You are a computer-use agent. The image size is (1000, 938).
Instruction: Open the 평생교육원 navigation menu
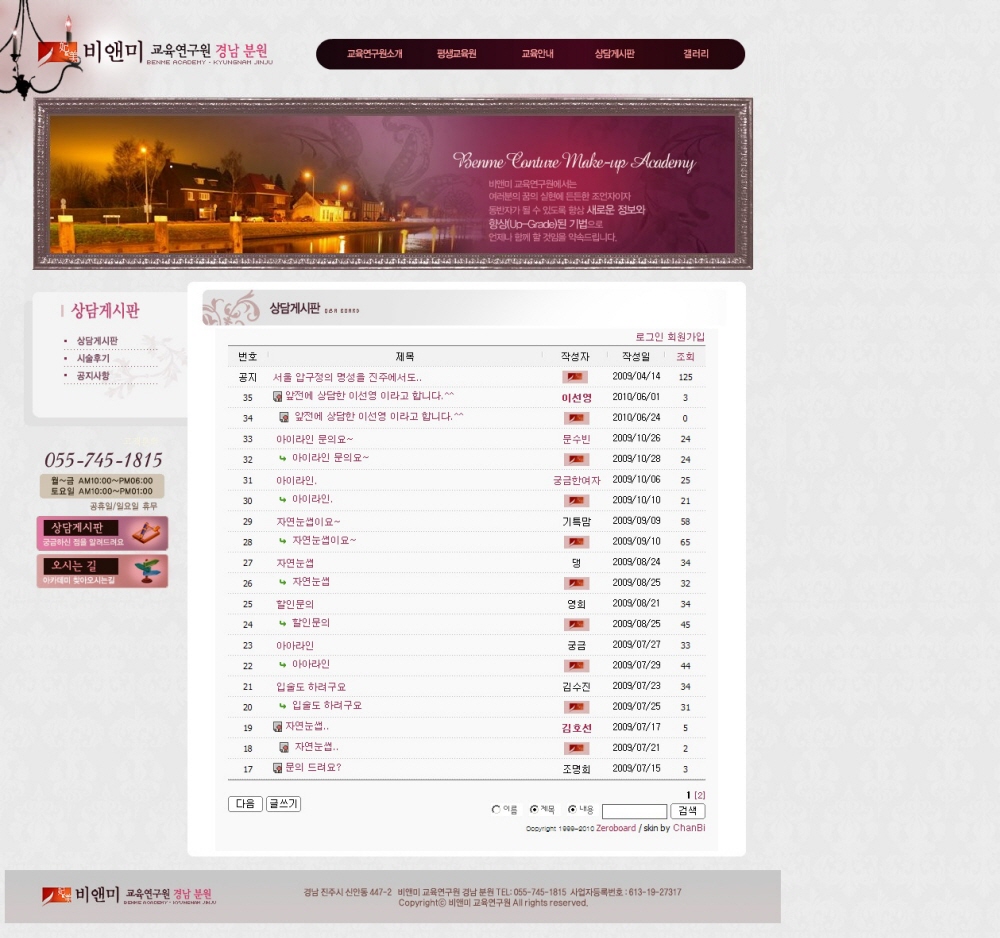[456, 54]
